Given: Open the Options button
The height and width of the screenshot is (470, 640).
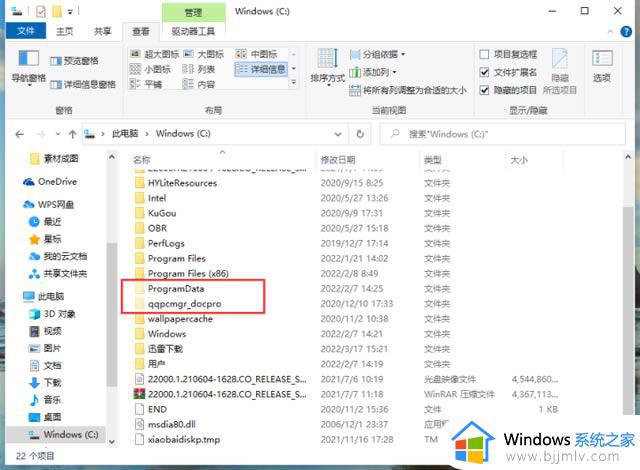Looking at the screenshot, I should click(x=602, y=66).
